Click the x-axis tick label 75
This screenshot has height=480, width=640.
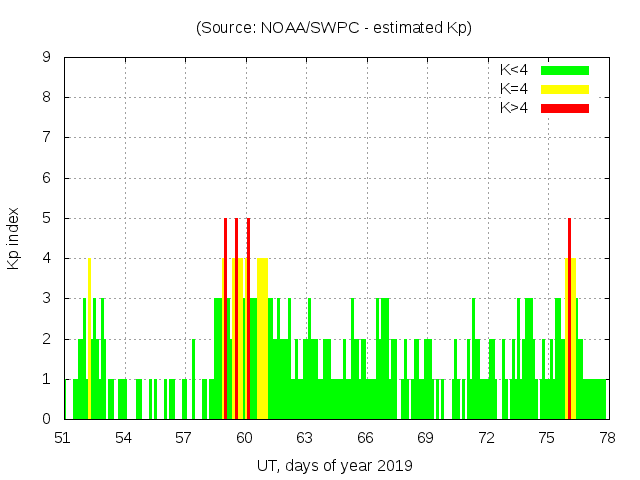546,437
